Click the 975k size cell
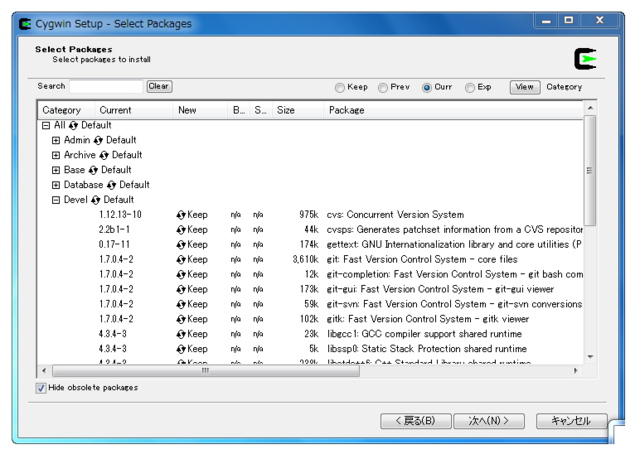 309,215
